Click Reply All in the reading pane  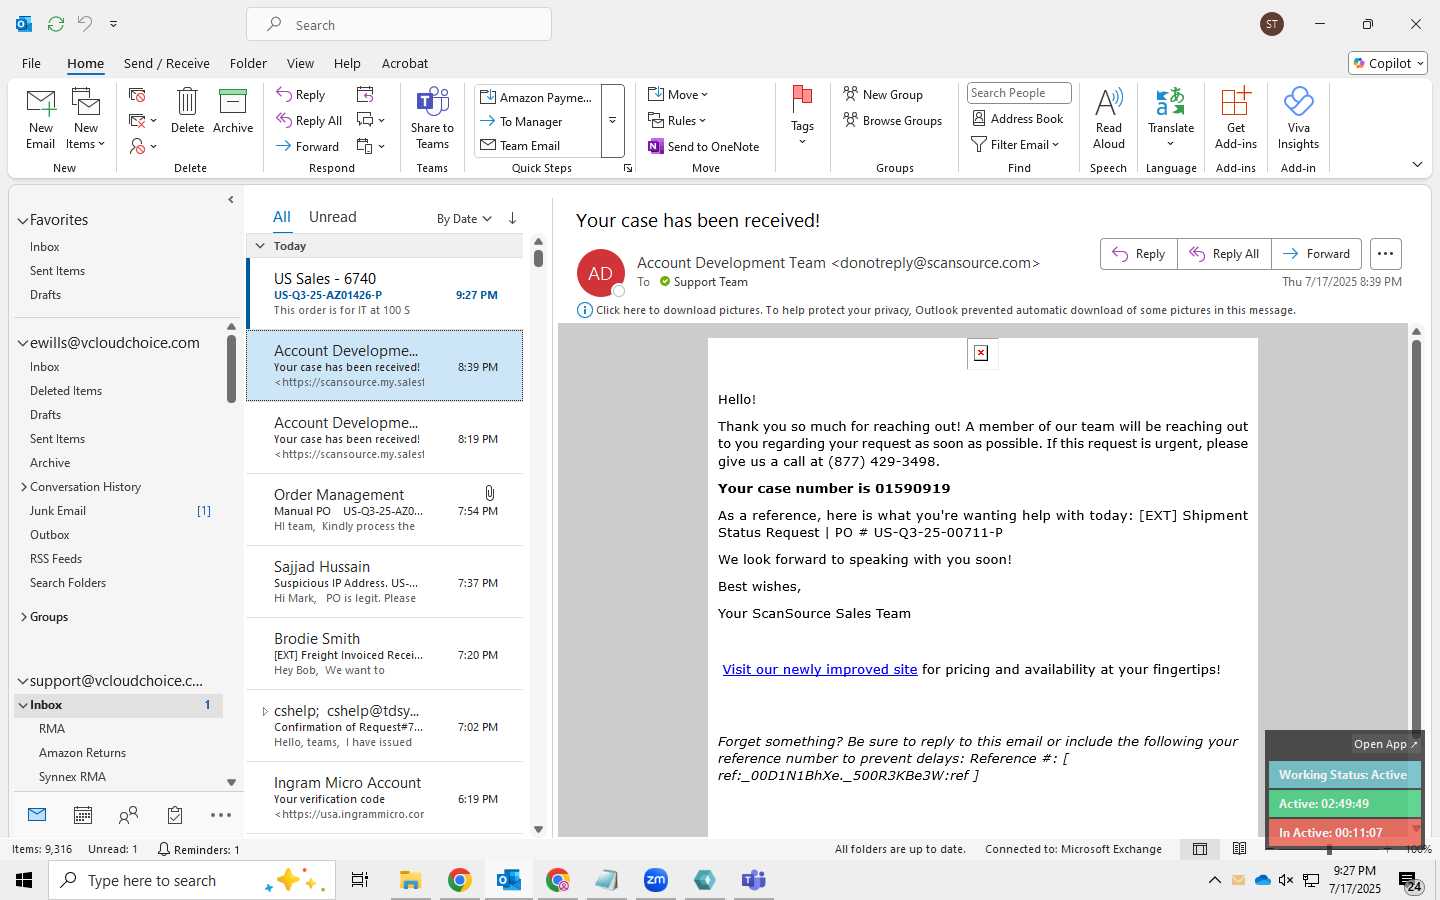point(1224,254)
